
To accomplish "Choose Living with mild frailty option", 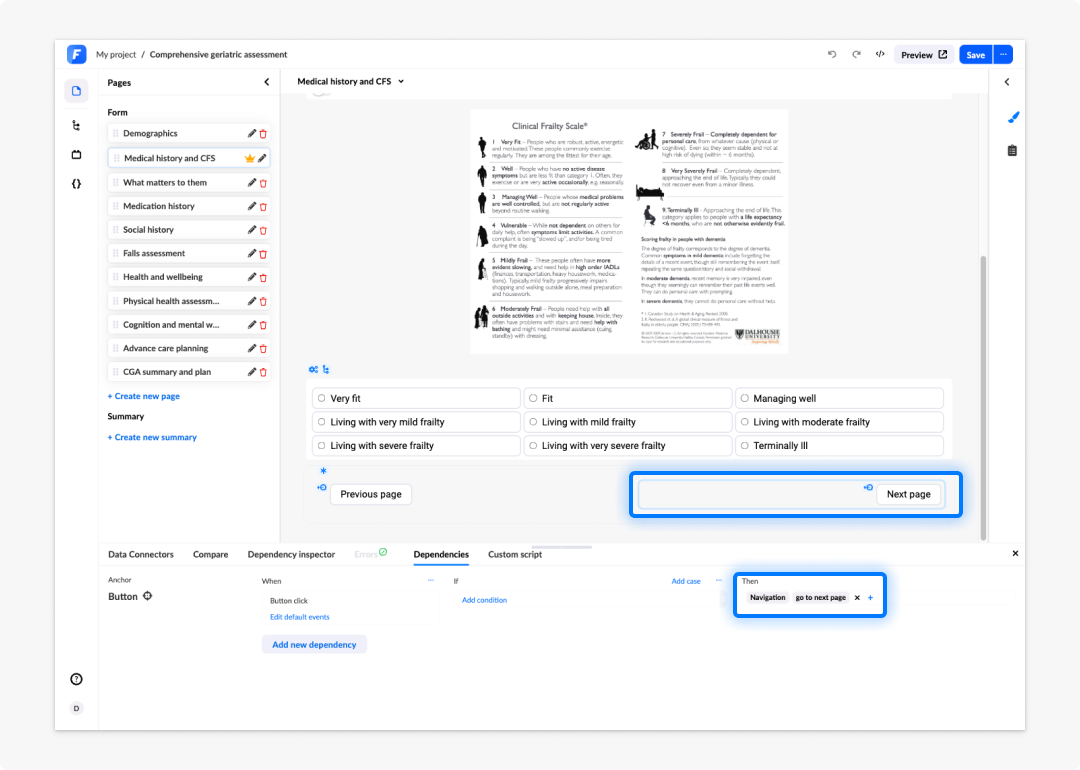I will pyautogui.click(x=627, y=422).
